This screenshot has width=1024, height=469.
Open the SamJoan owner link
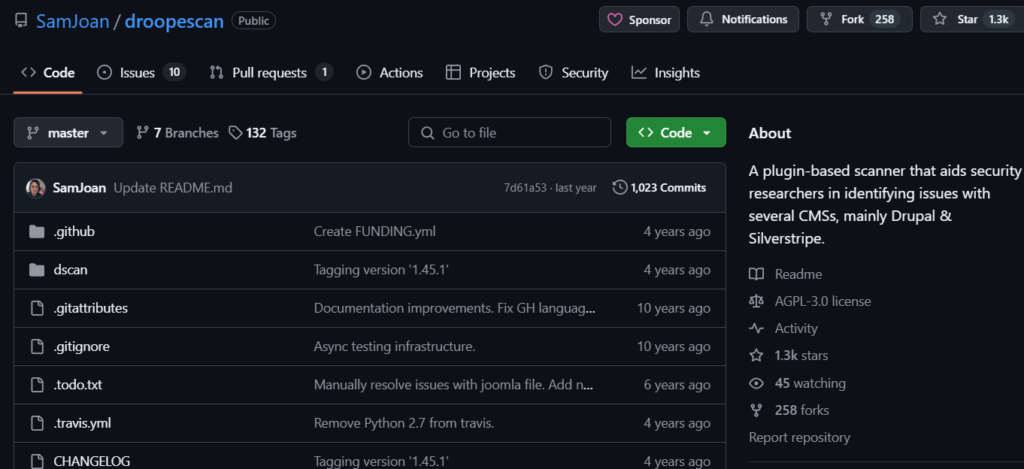coord(72,21)
